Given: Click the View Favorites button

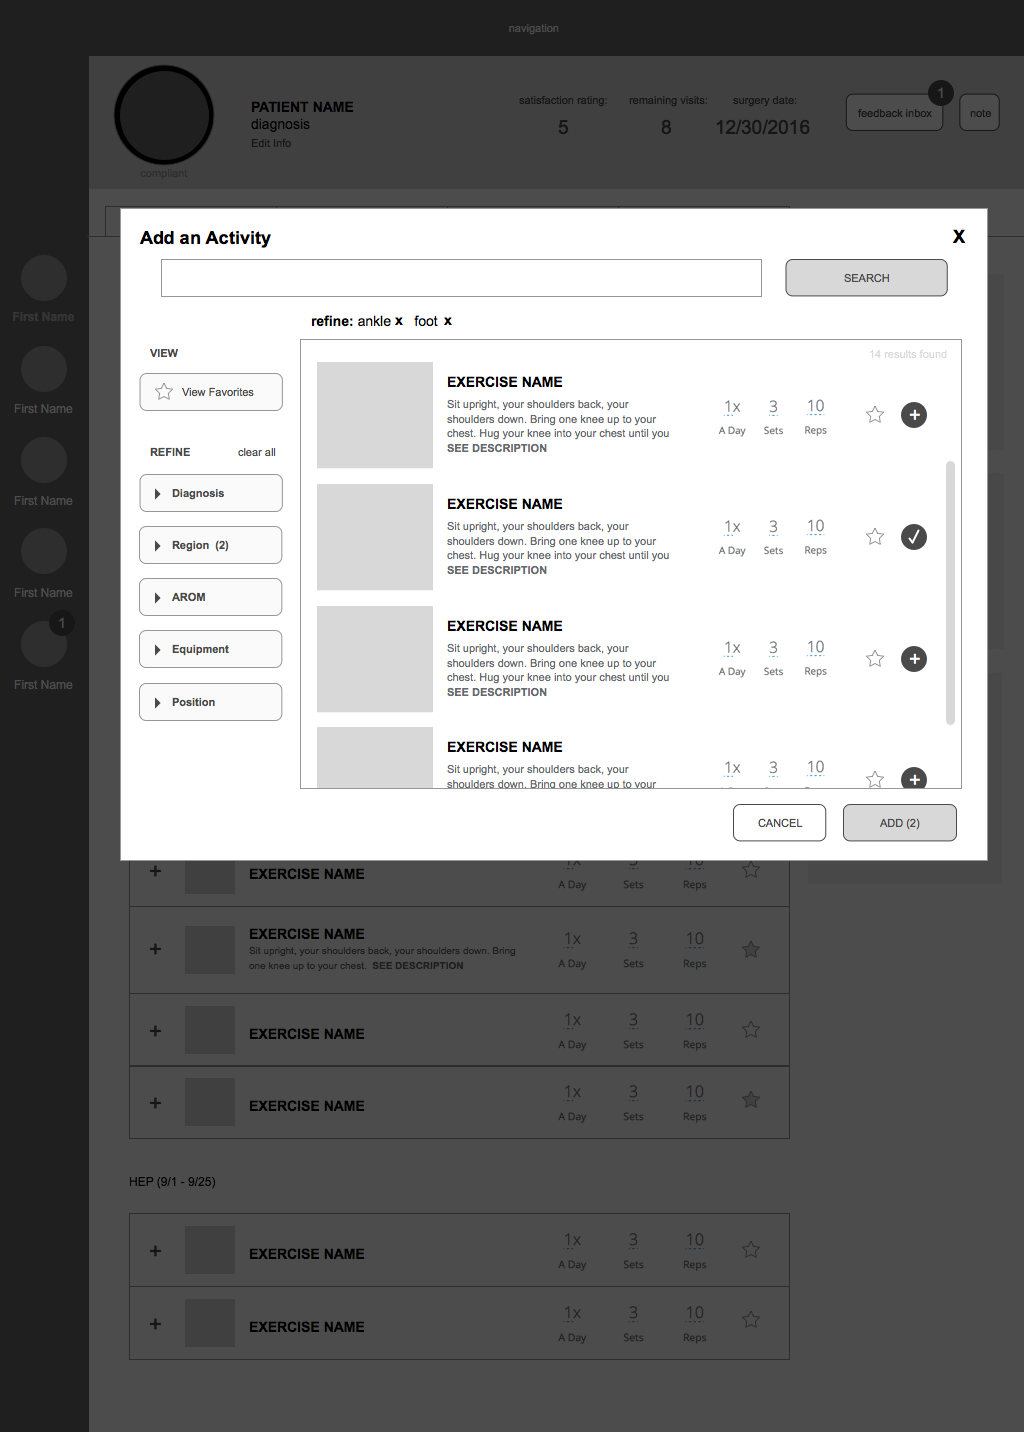Looking at the screenshot, I should coord(211,392).
